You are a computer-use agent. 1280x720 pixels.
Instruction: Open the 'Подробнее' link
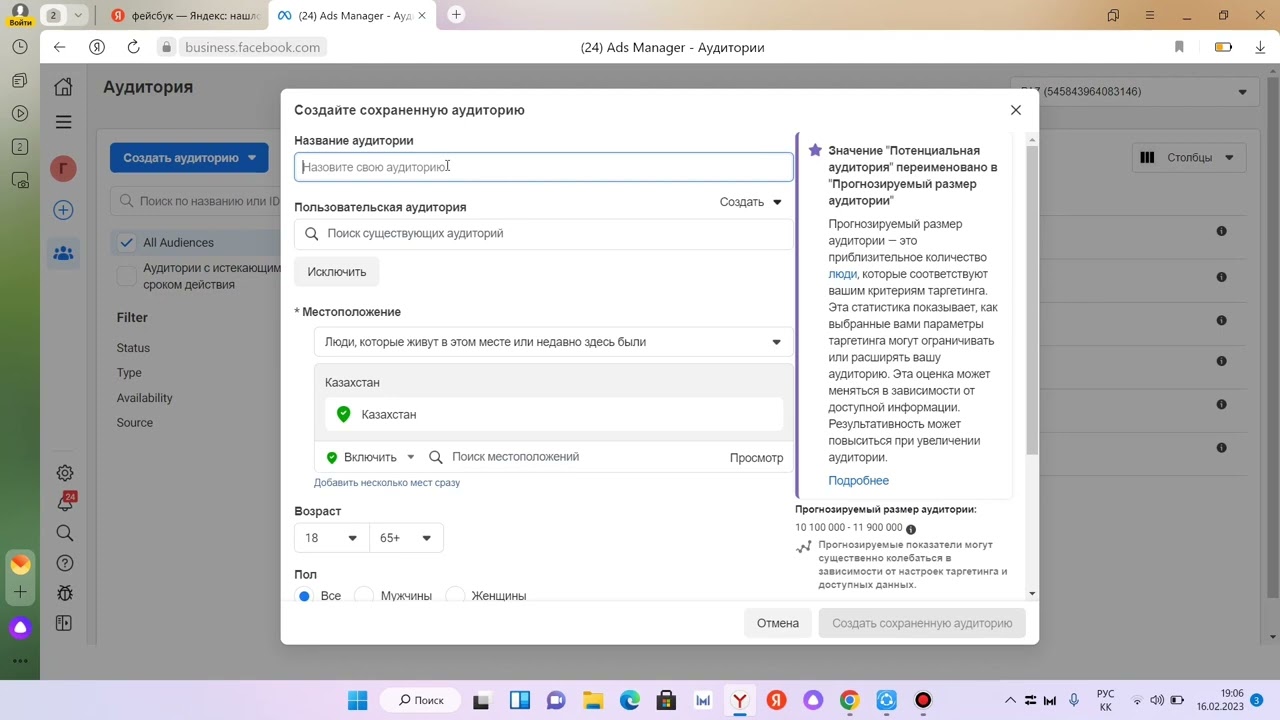click(x=858, y=481)
